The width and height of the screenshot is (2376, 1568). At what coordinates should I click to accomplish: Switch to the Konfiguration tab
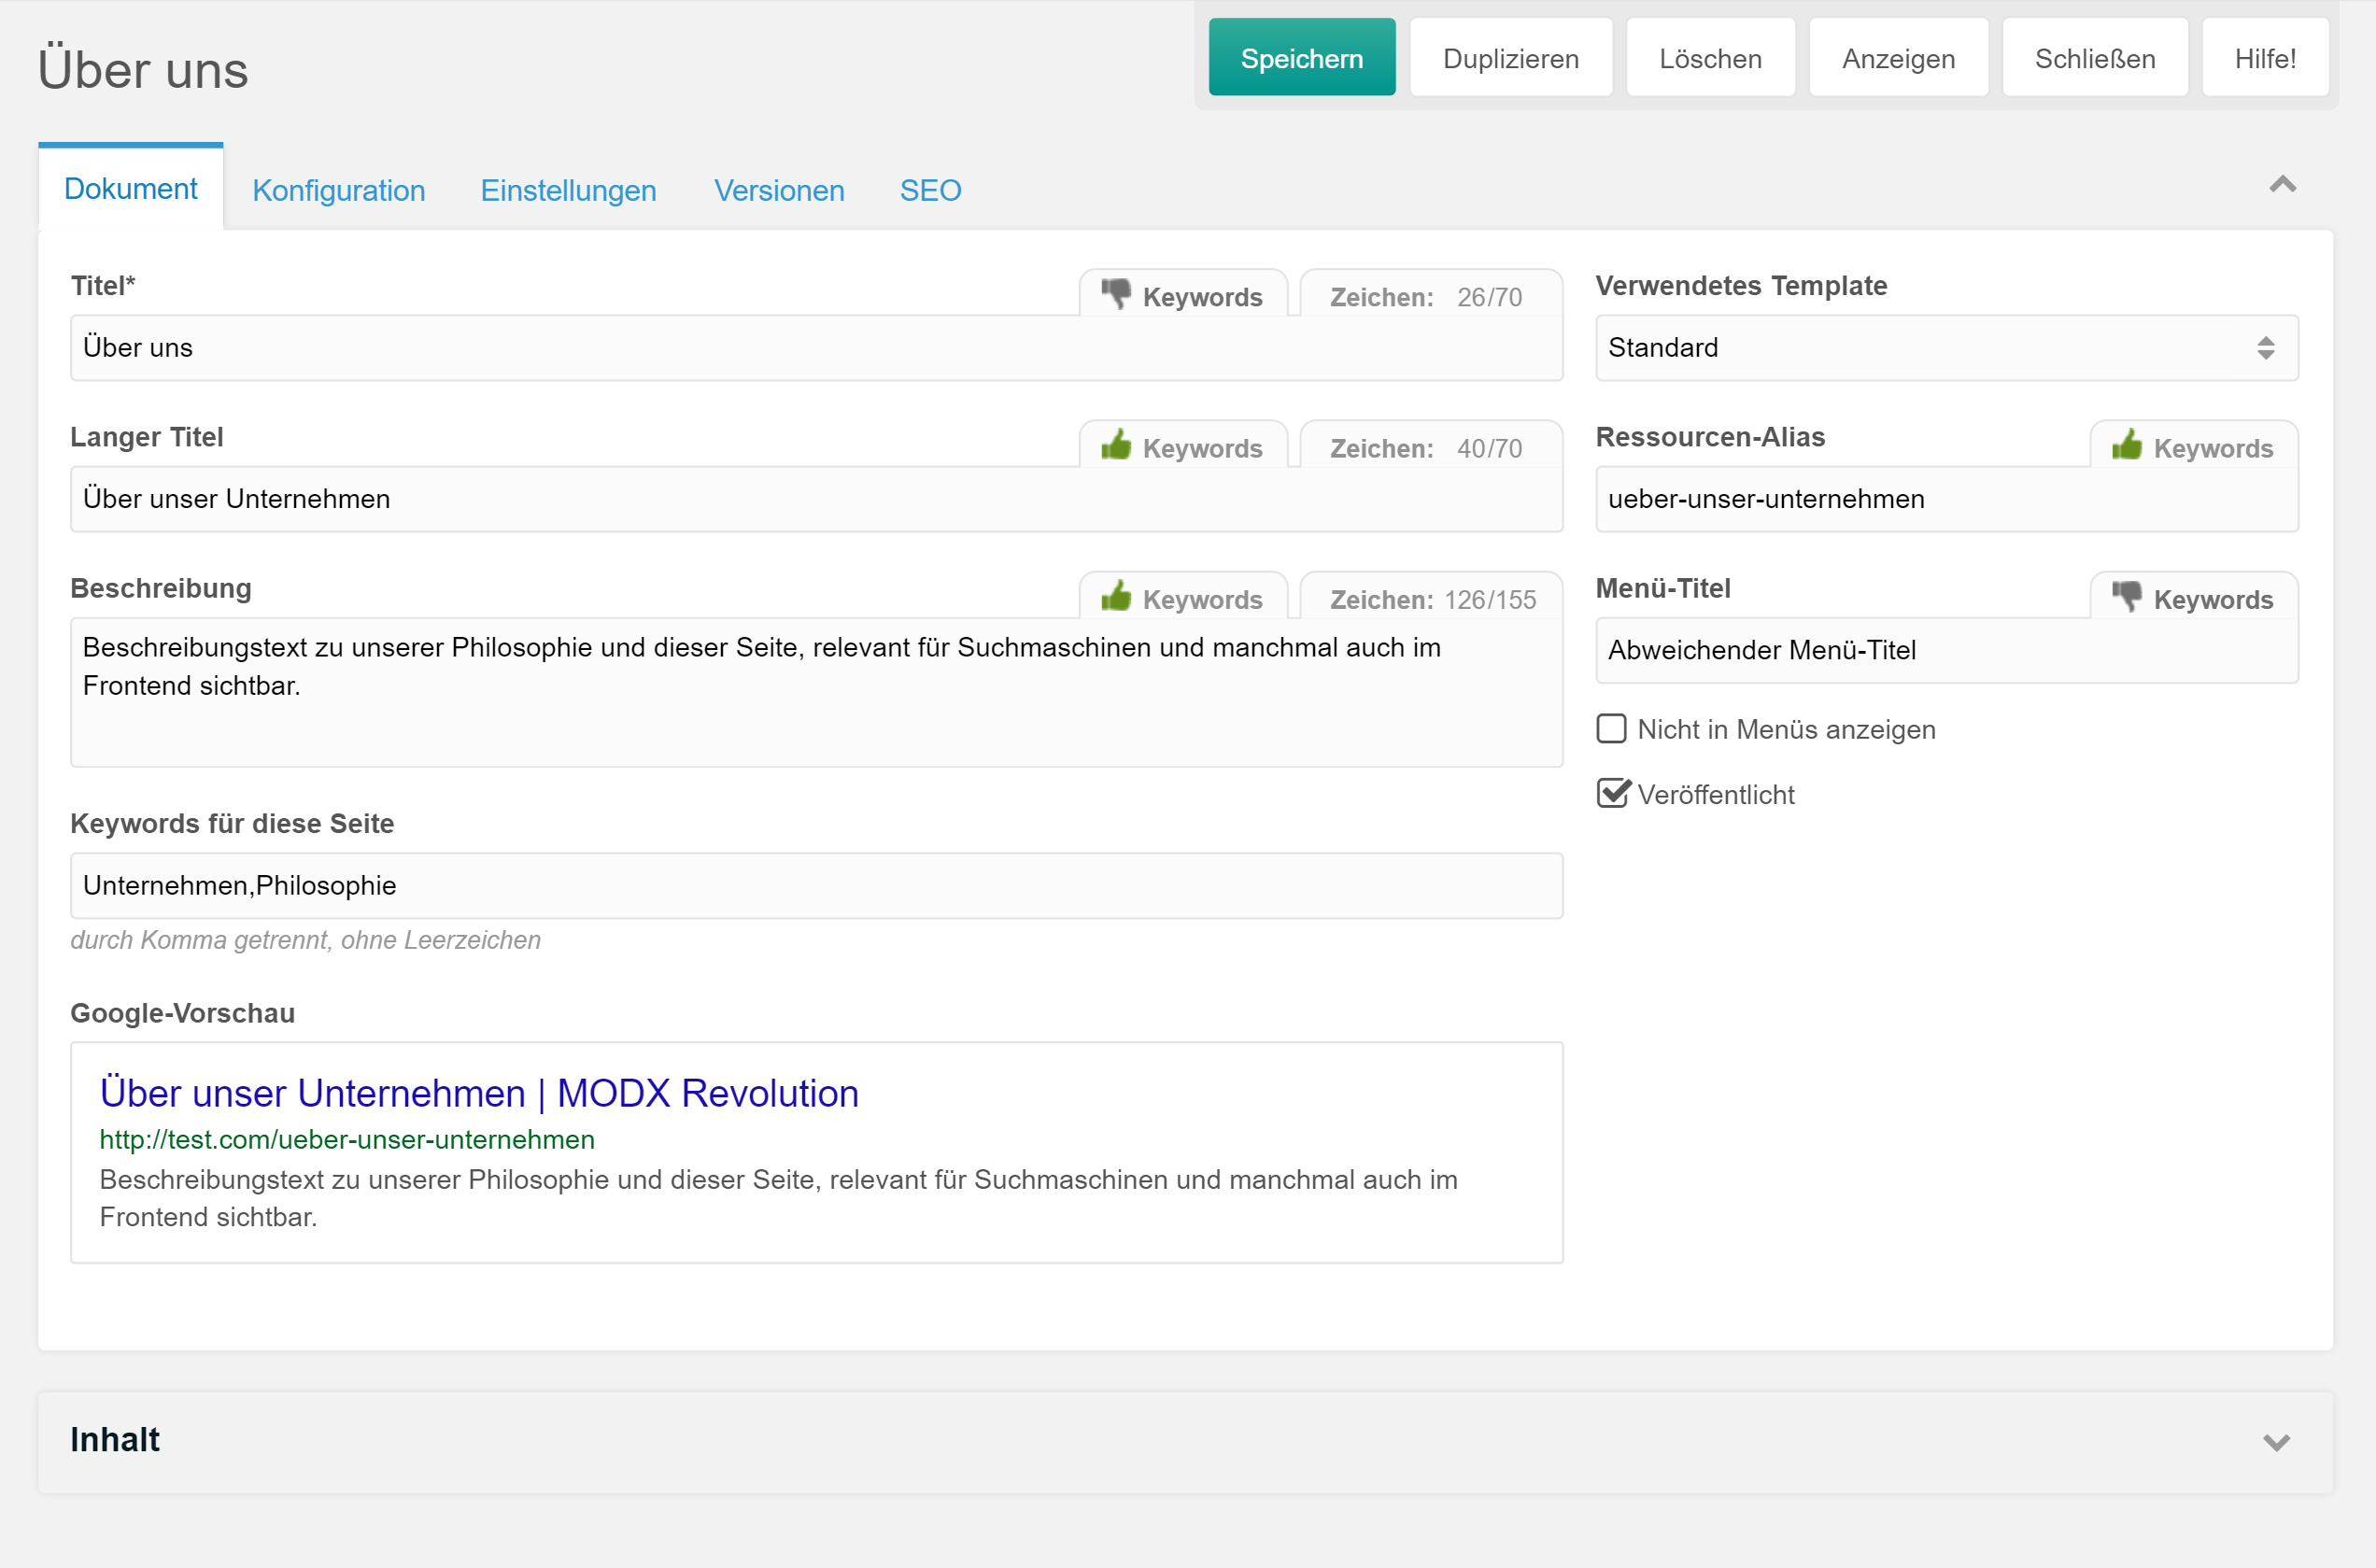click(x=338, y=190)
